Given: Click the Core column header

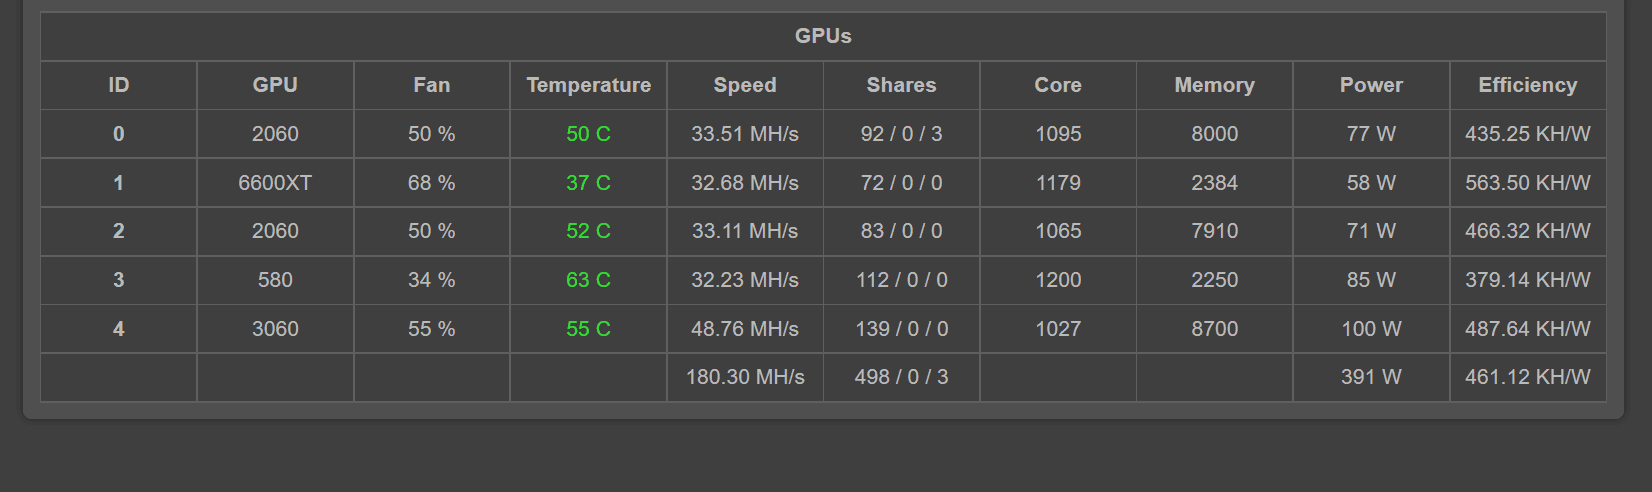Looking at the screenshot, I should click(1058, 85).
